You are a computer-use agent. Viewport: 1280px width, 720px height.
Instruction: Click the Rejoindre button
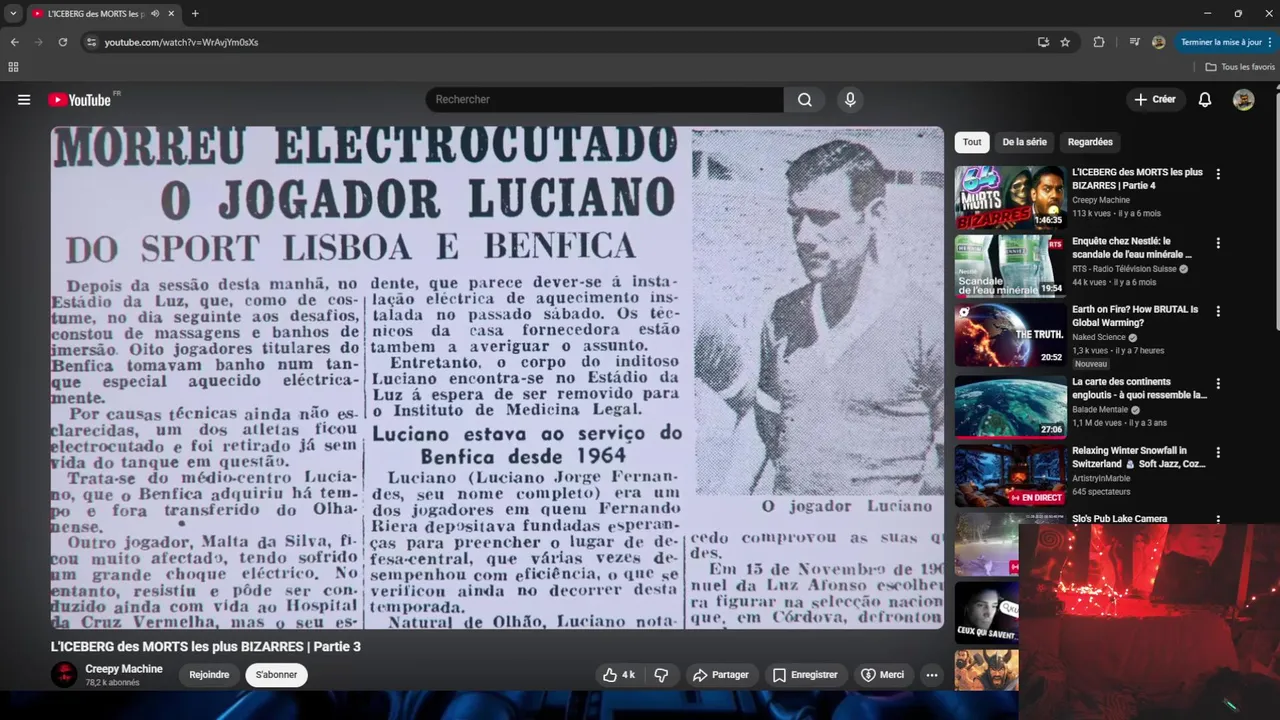click(209, 675)
